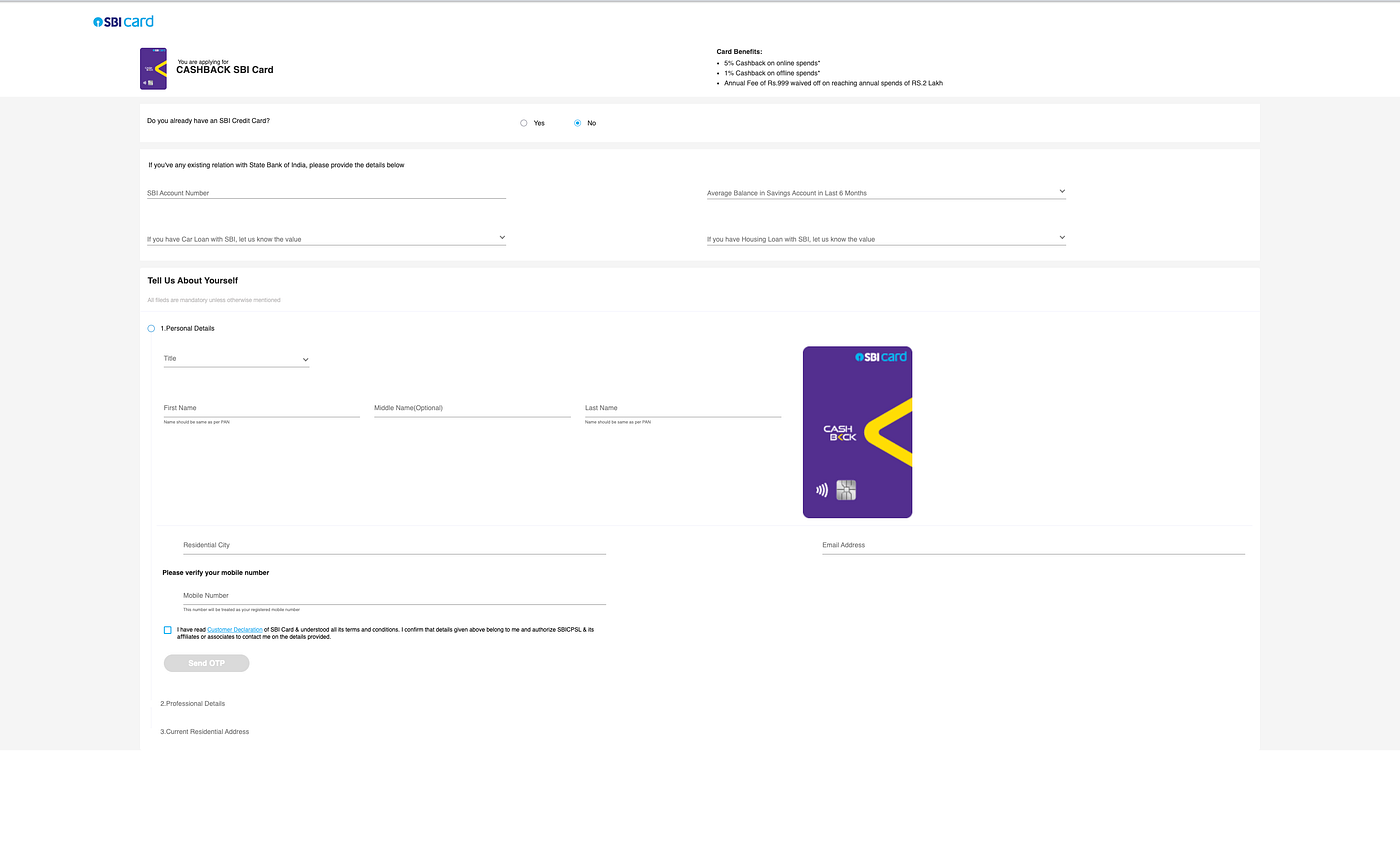1400x846 pixels.
Task: Click the Middle Name(Optional) field
Action: 472,408
